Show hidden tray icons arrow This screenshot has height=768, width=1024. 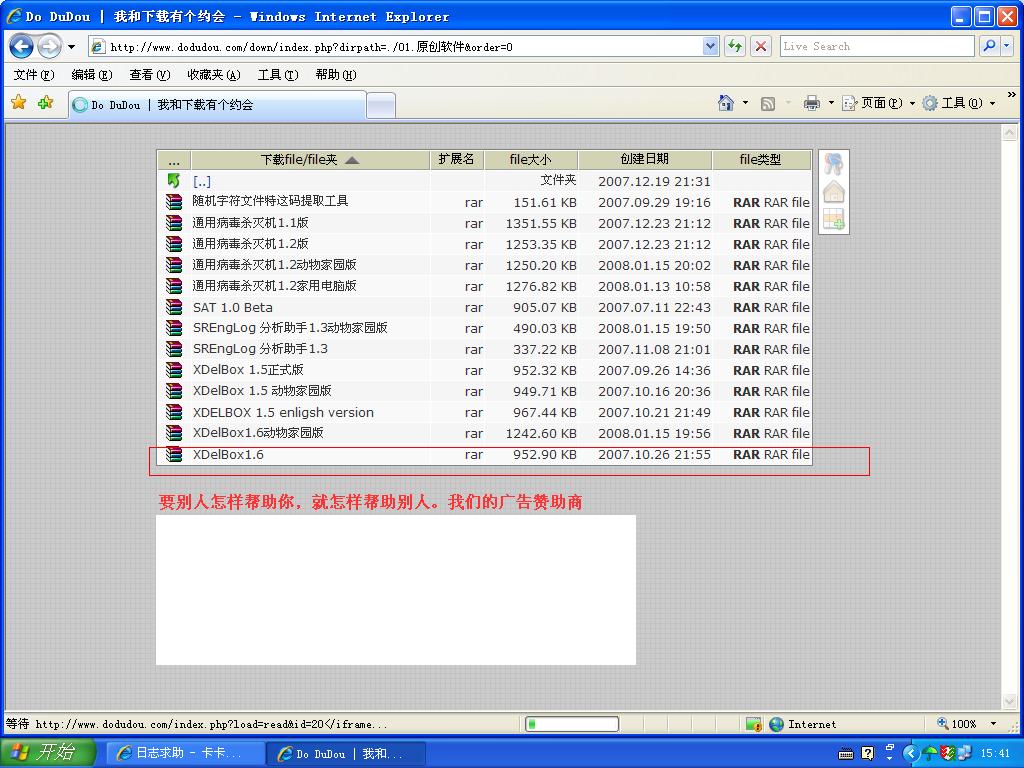910,753
